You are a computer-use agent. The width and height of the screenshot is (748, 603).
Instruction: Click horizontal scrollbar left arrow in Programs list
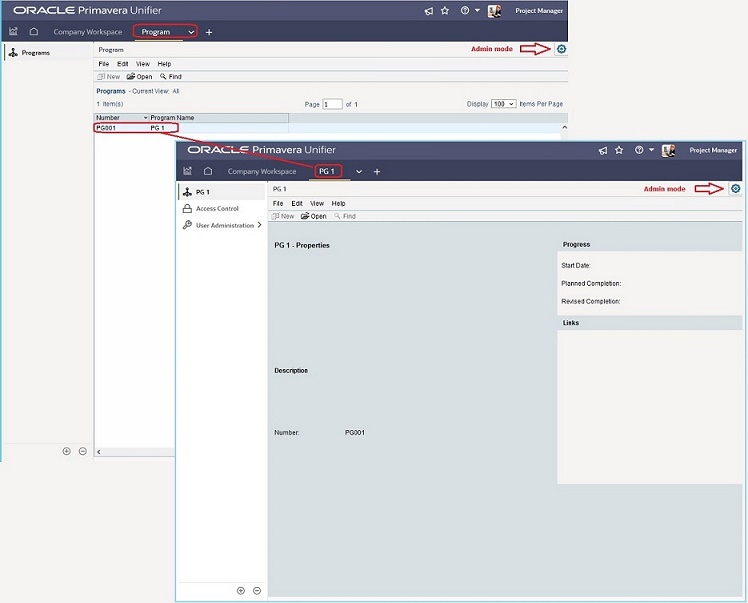click(x=99, y=452)
